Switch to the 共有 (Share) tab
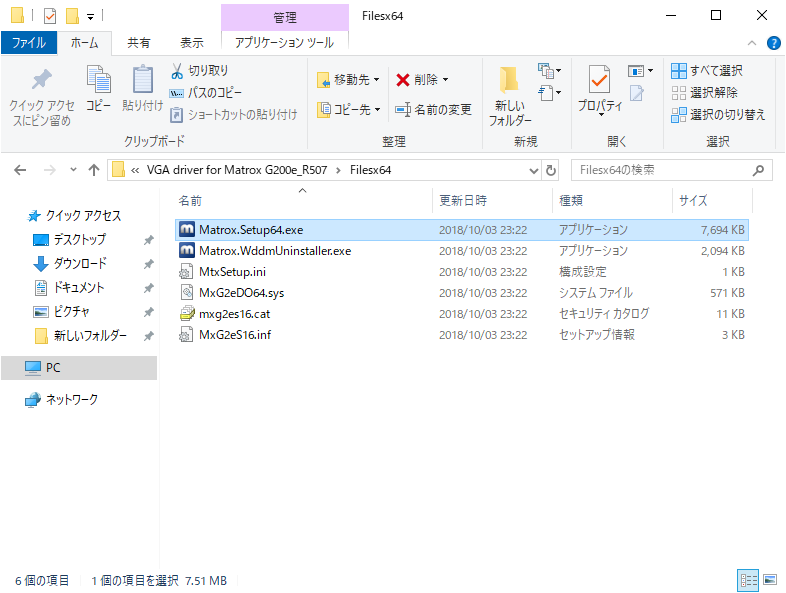This screenshot has width=786, height=593. [x=138, y=43]
